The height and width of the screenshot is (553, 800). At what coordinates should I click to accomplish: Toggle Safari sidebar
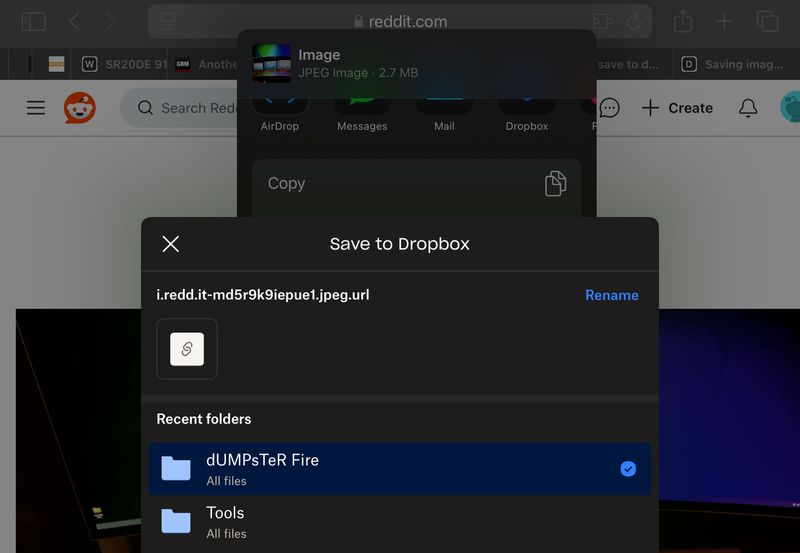pyautogui.click(x=34, y=21)
